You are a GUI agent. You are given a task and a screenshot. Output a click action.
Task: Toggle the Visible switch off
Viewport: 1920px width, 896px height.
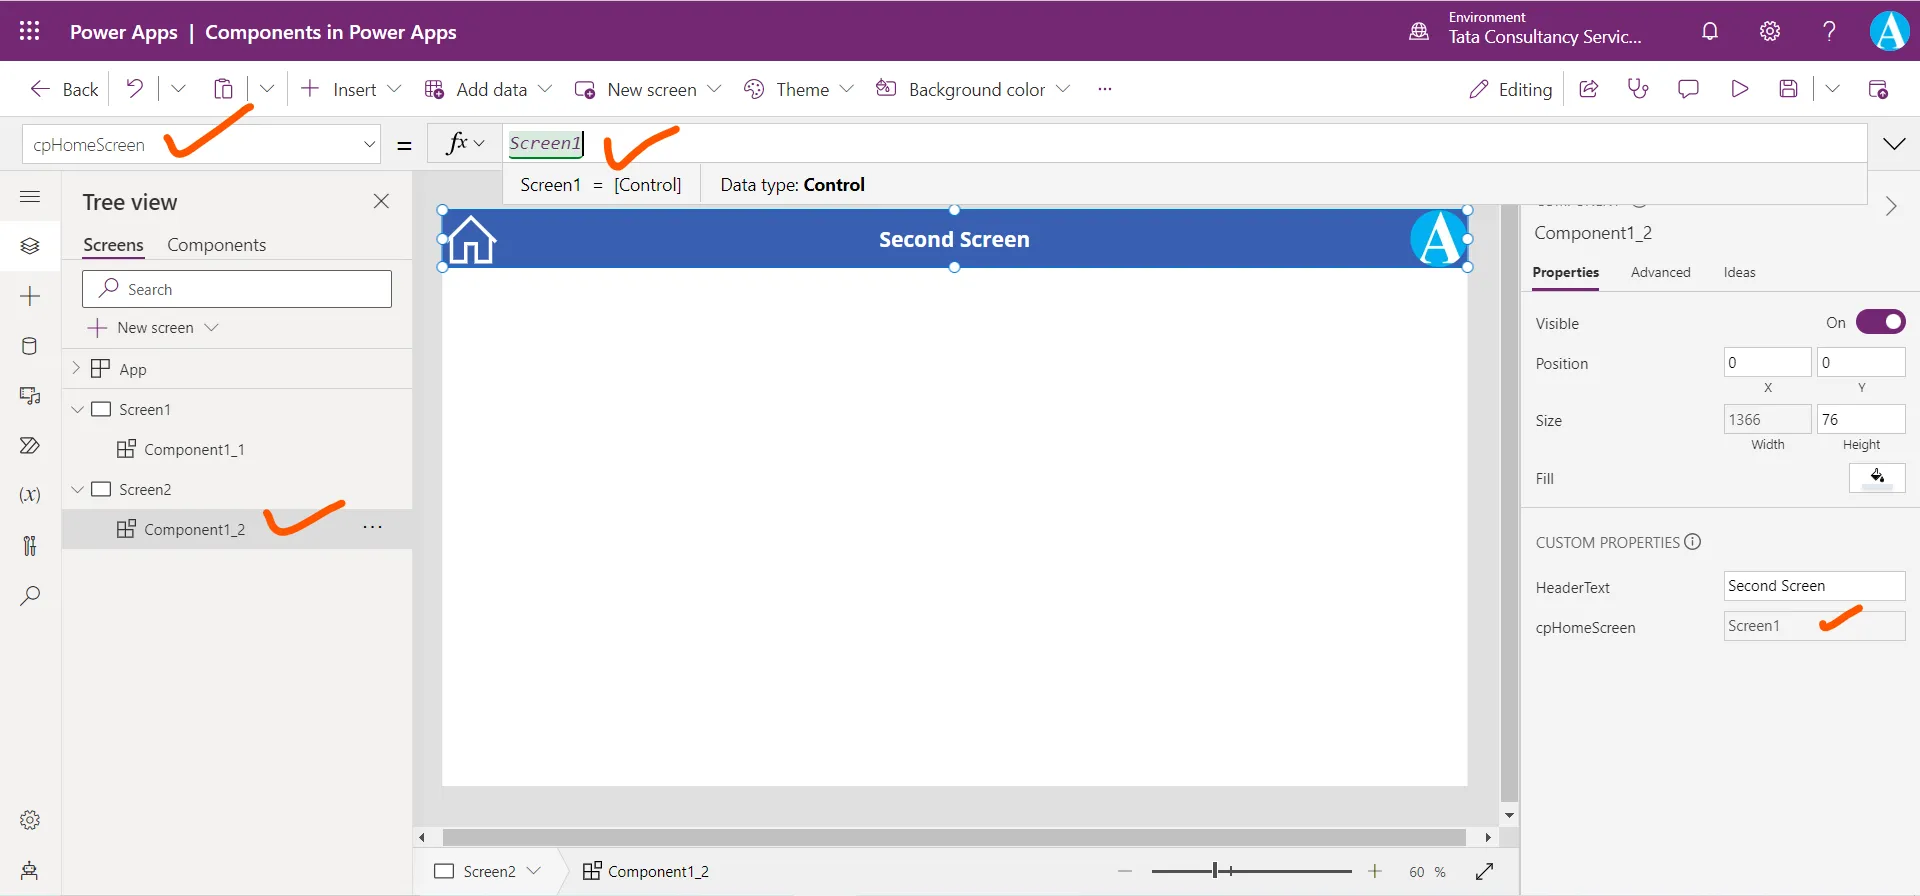click(1880, 322)
